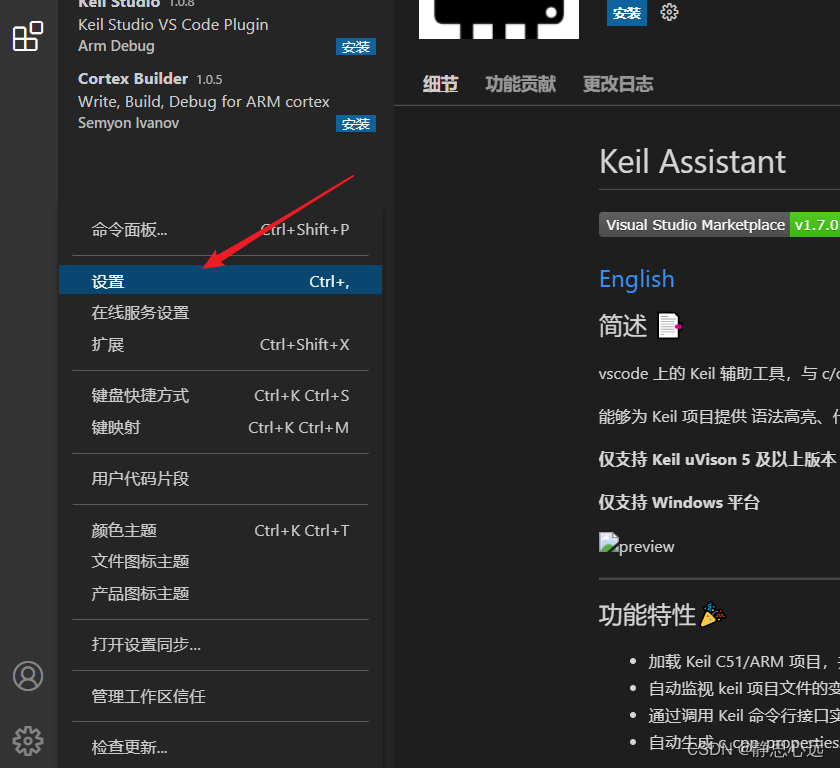The width and height of the screenshot is (840, 768).
Task: Click the broken preview image placeholder
Action: [636, 544]
